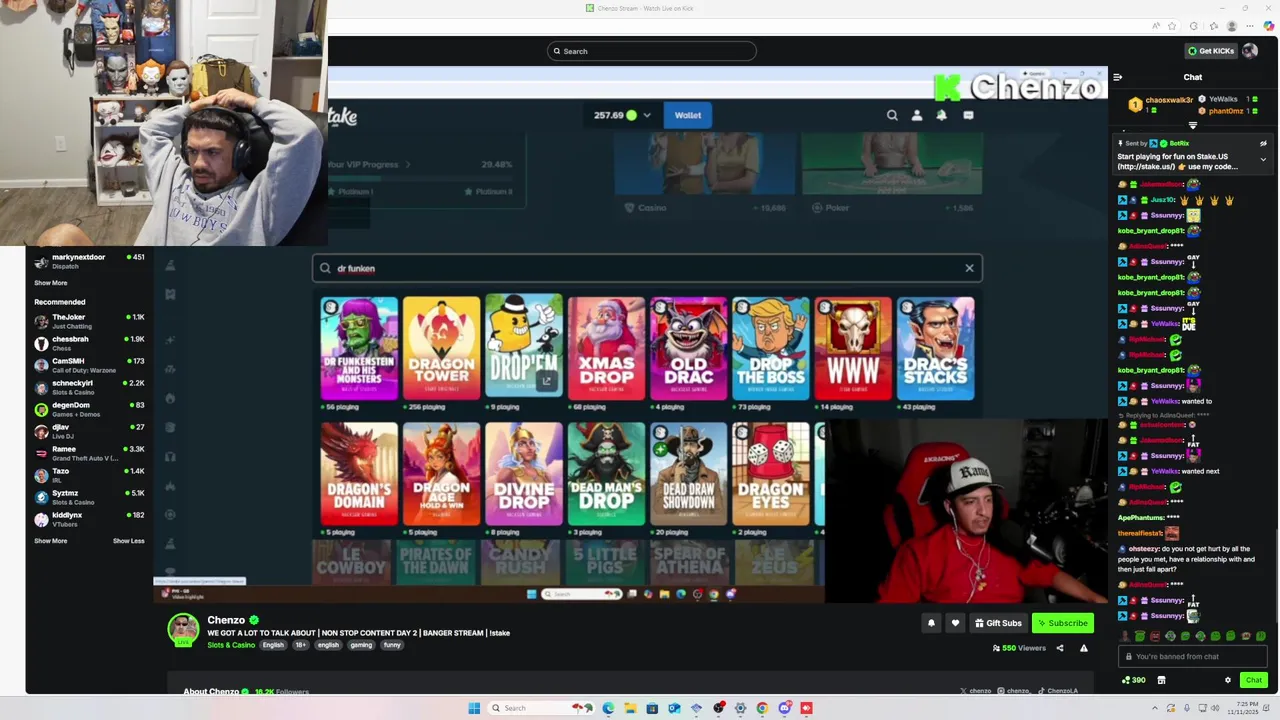Image resolution: width=1280 pixels, height=720 pixels.
Task: Open the Windows Start menu
Action: point(474,708)
